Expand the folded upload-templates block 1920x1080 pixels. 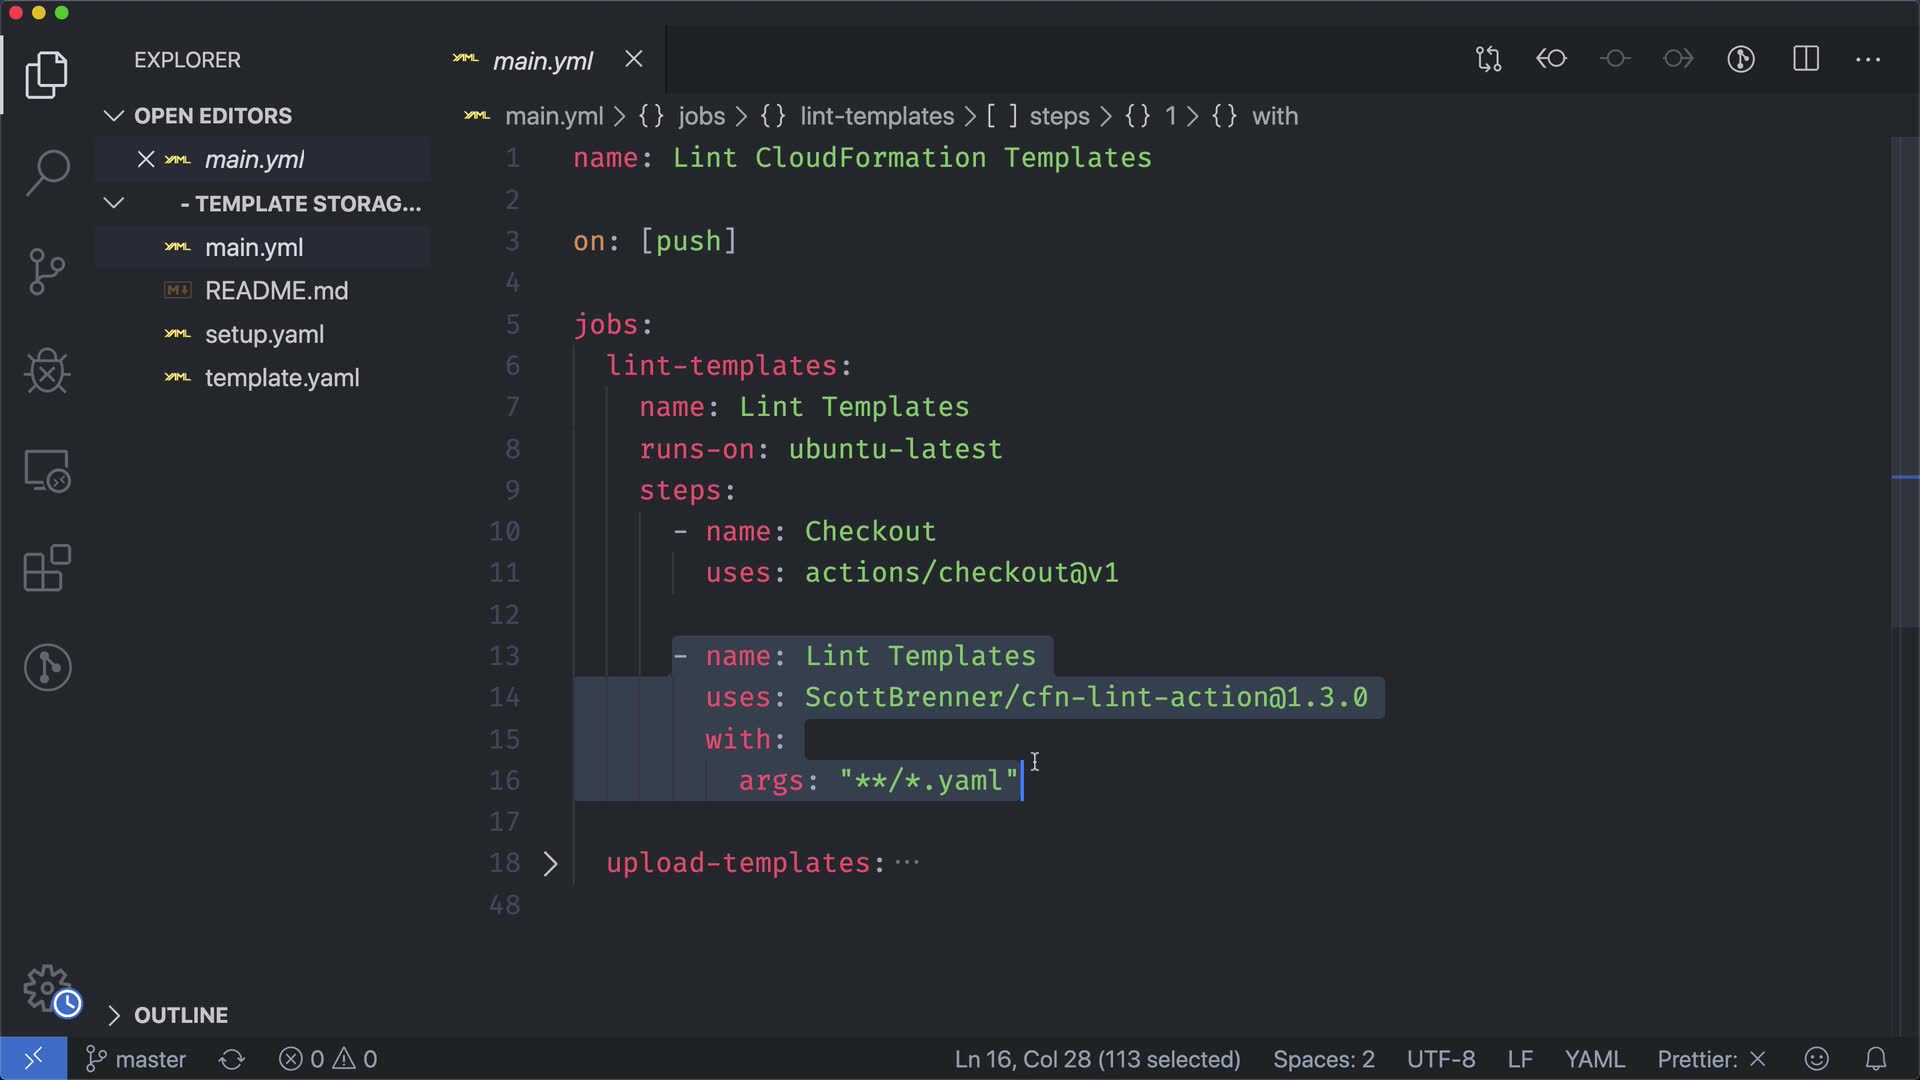[x=550, y=864]
